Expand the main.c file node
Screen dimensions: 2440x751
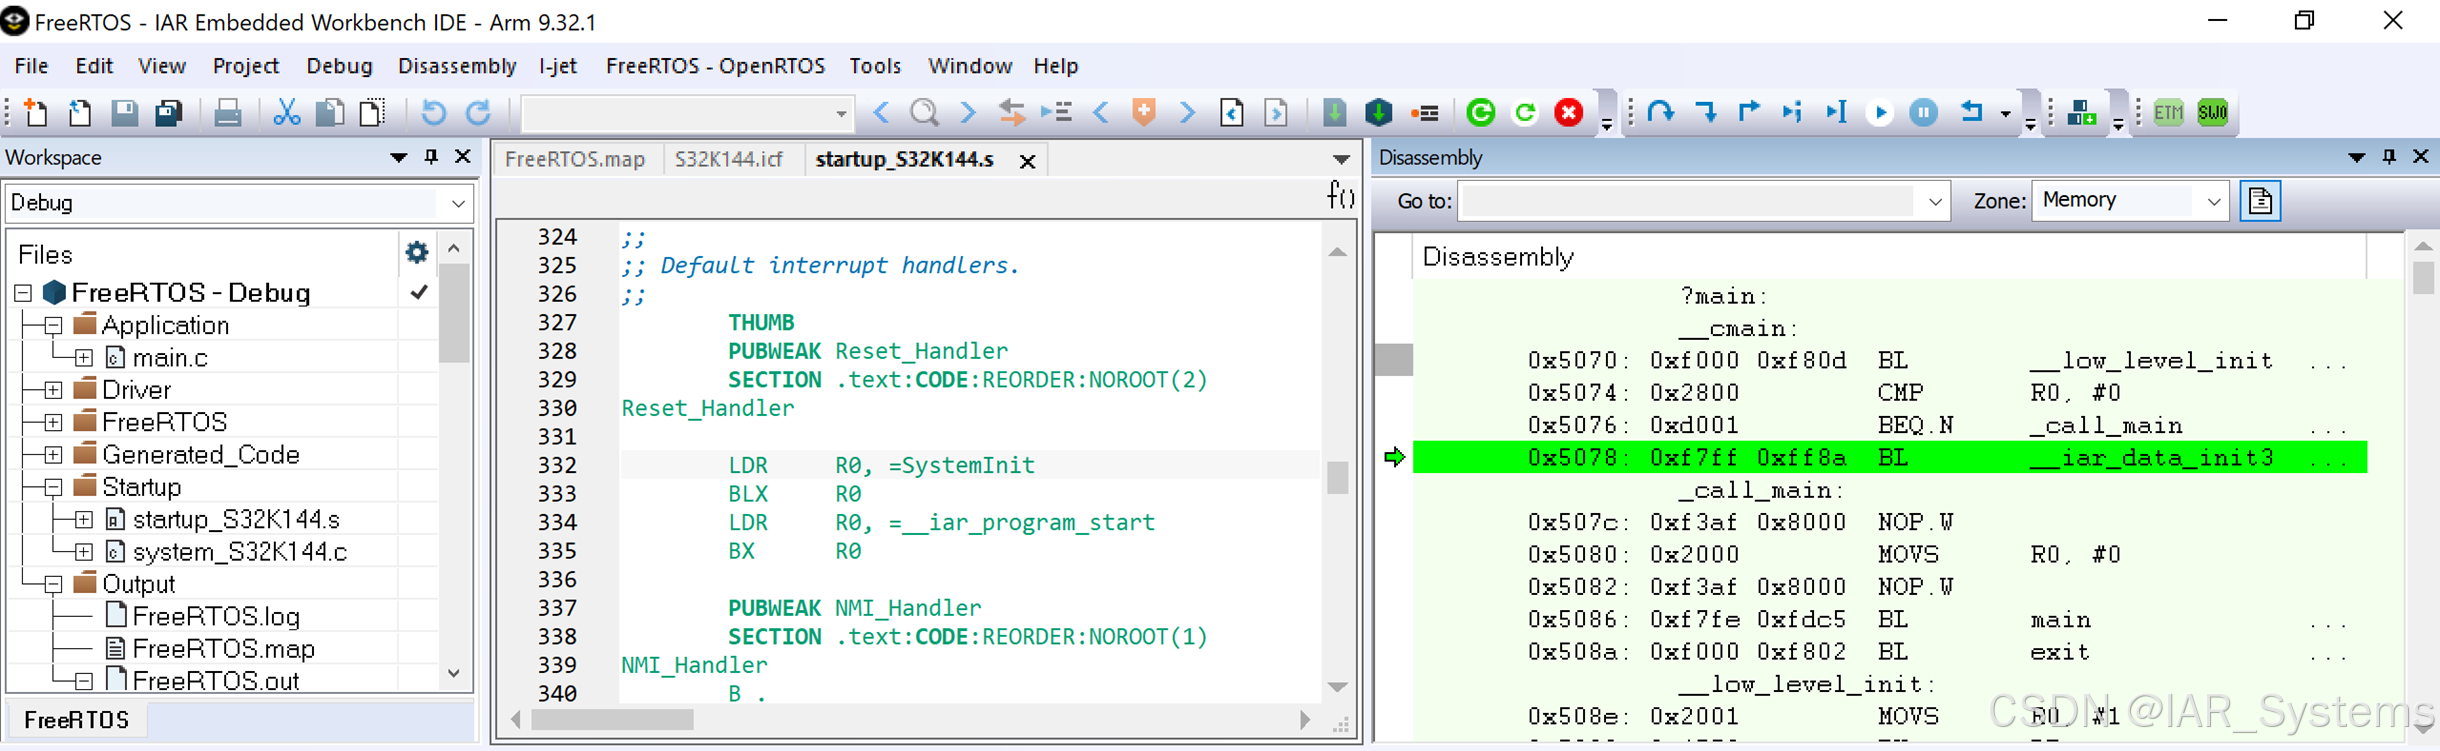coord(84,358)
